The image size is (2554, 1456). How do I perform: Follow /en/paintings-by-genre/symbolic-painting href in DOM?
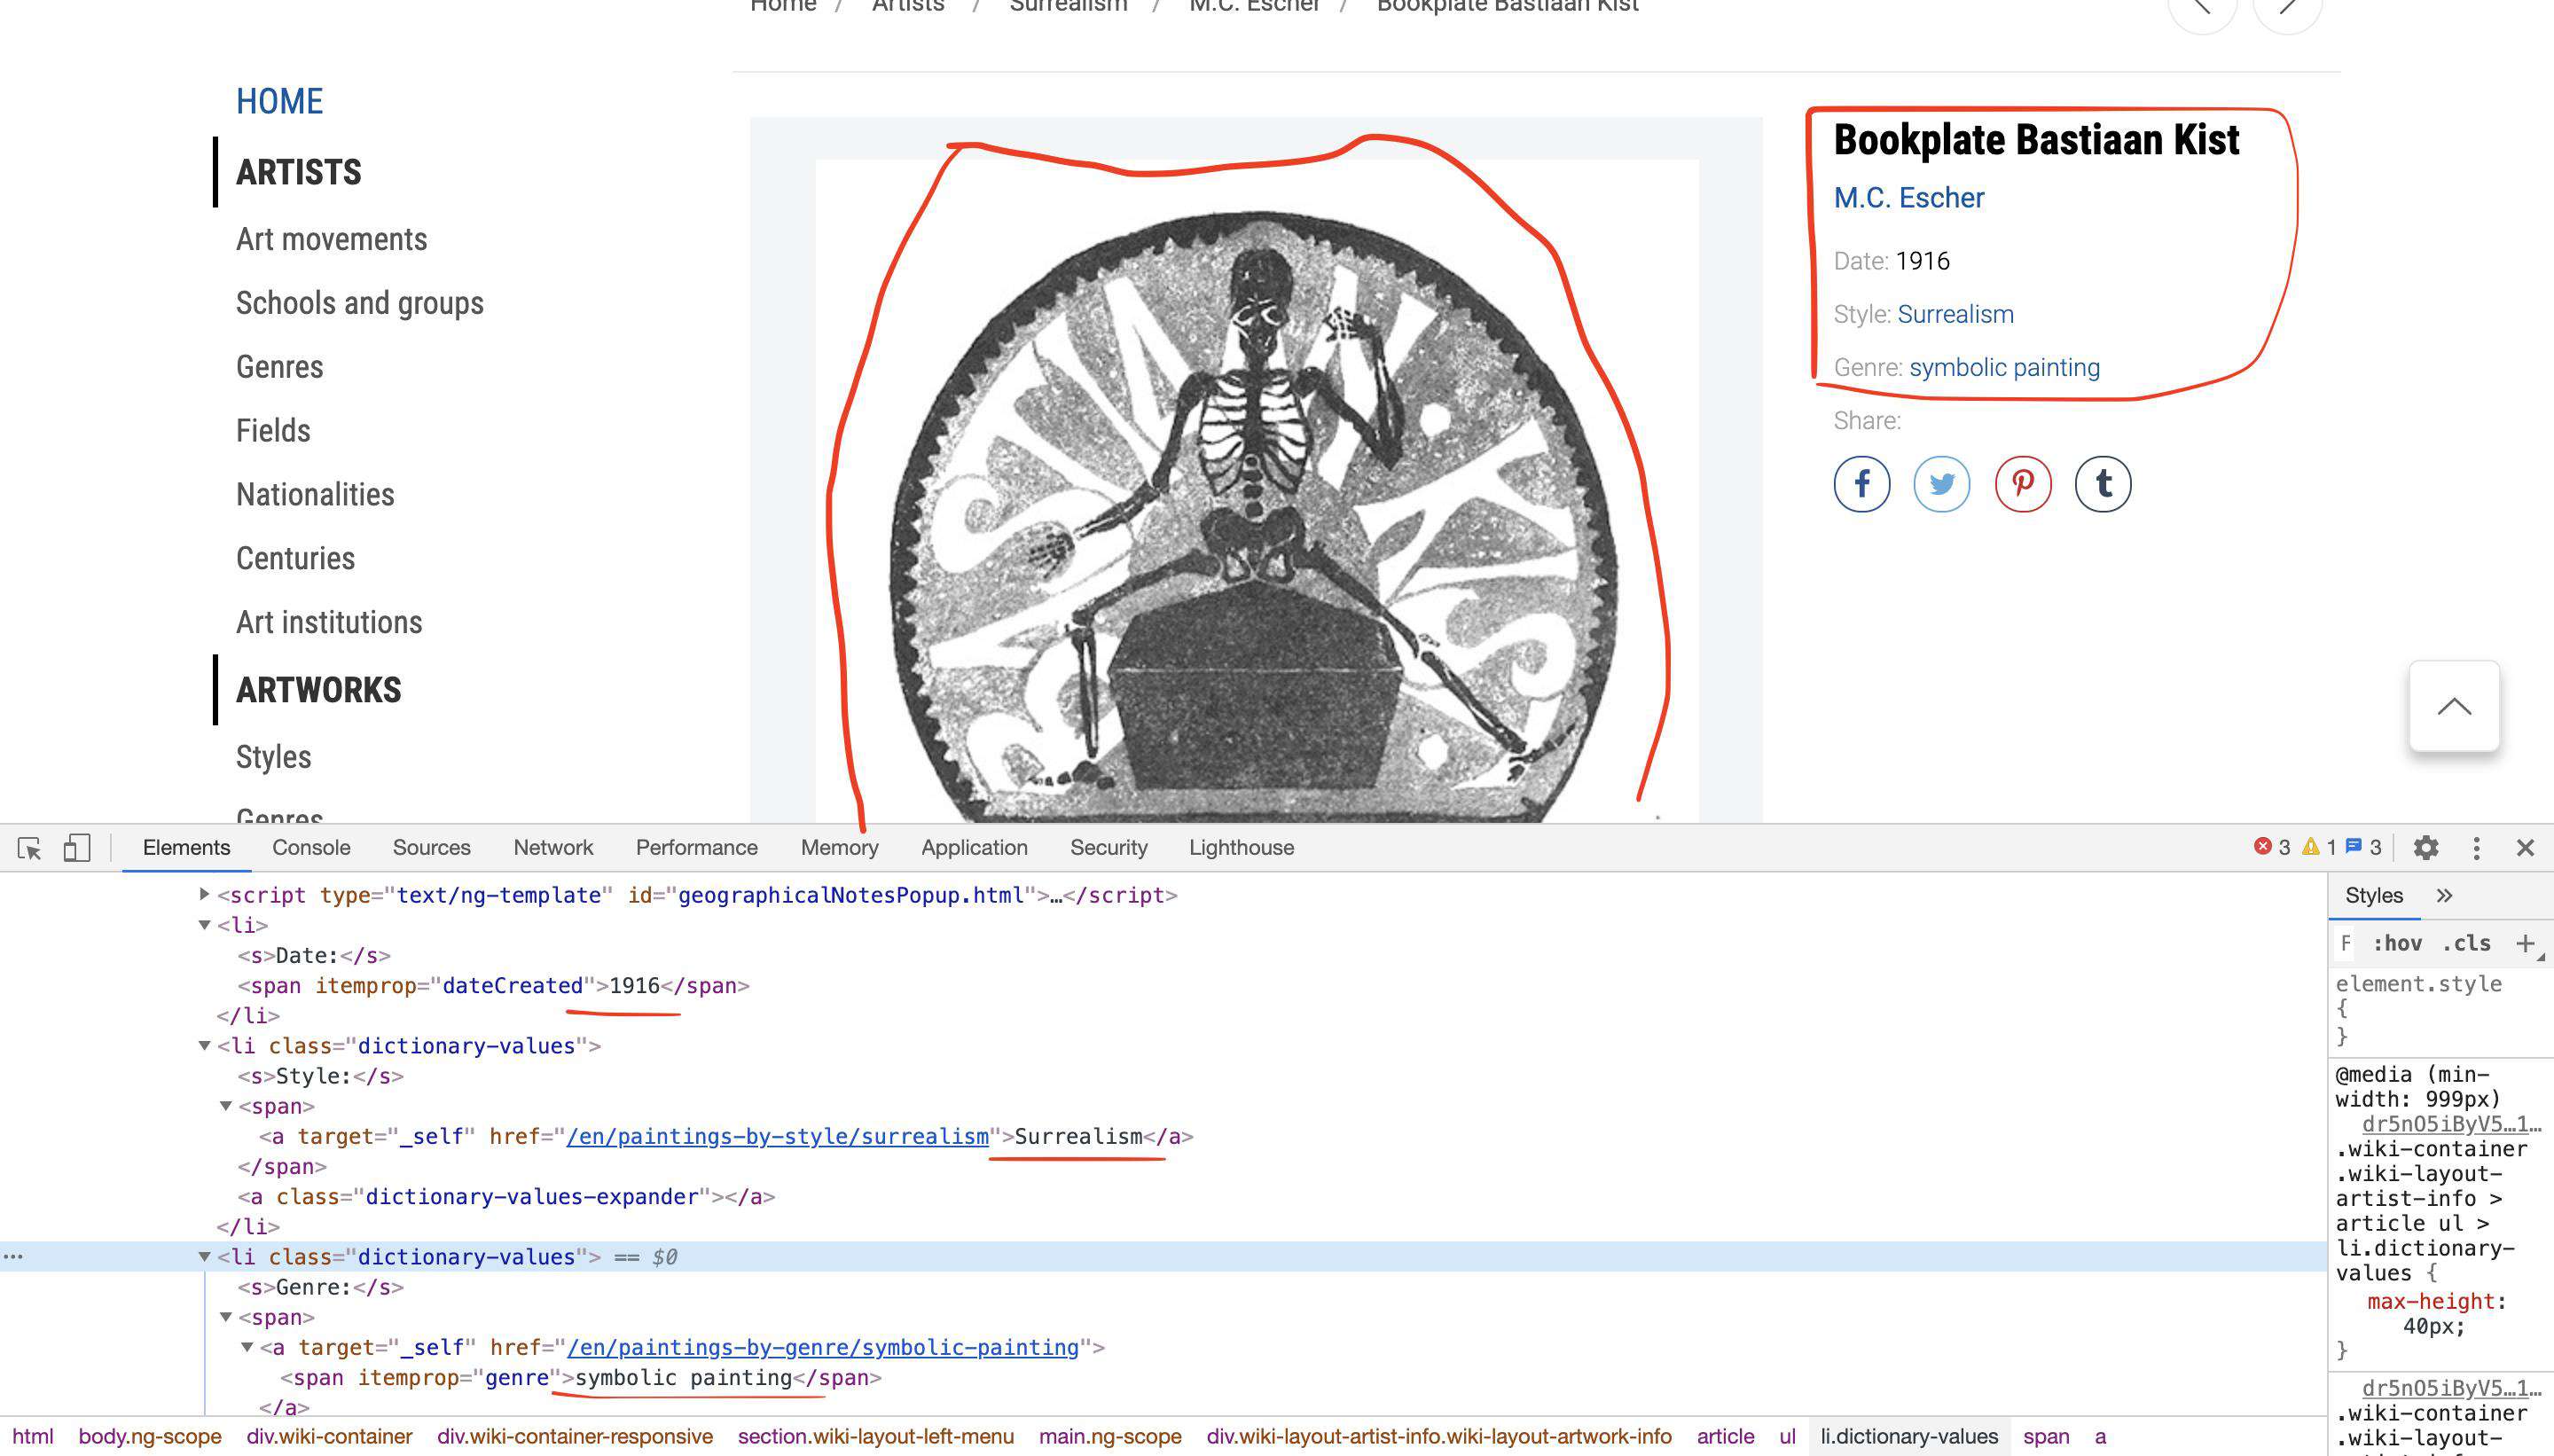point(822,1348)
